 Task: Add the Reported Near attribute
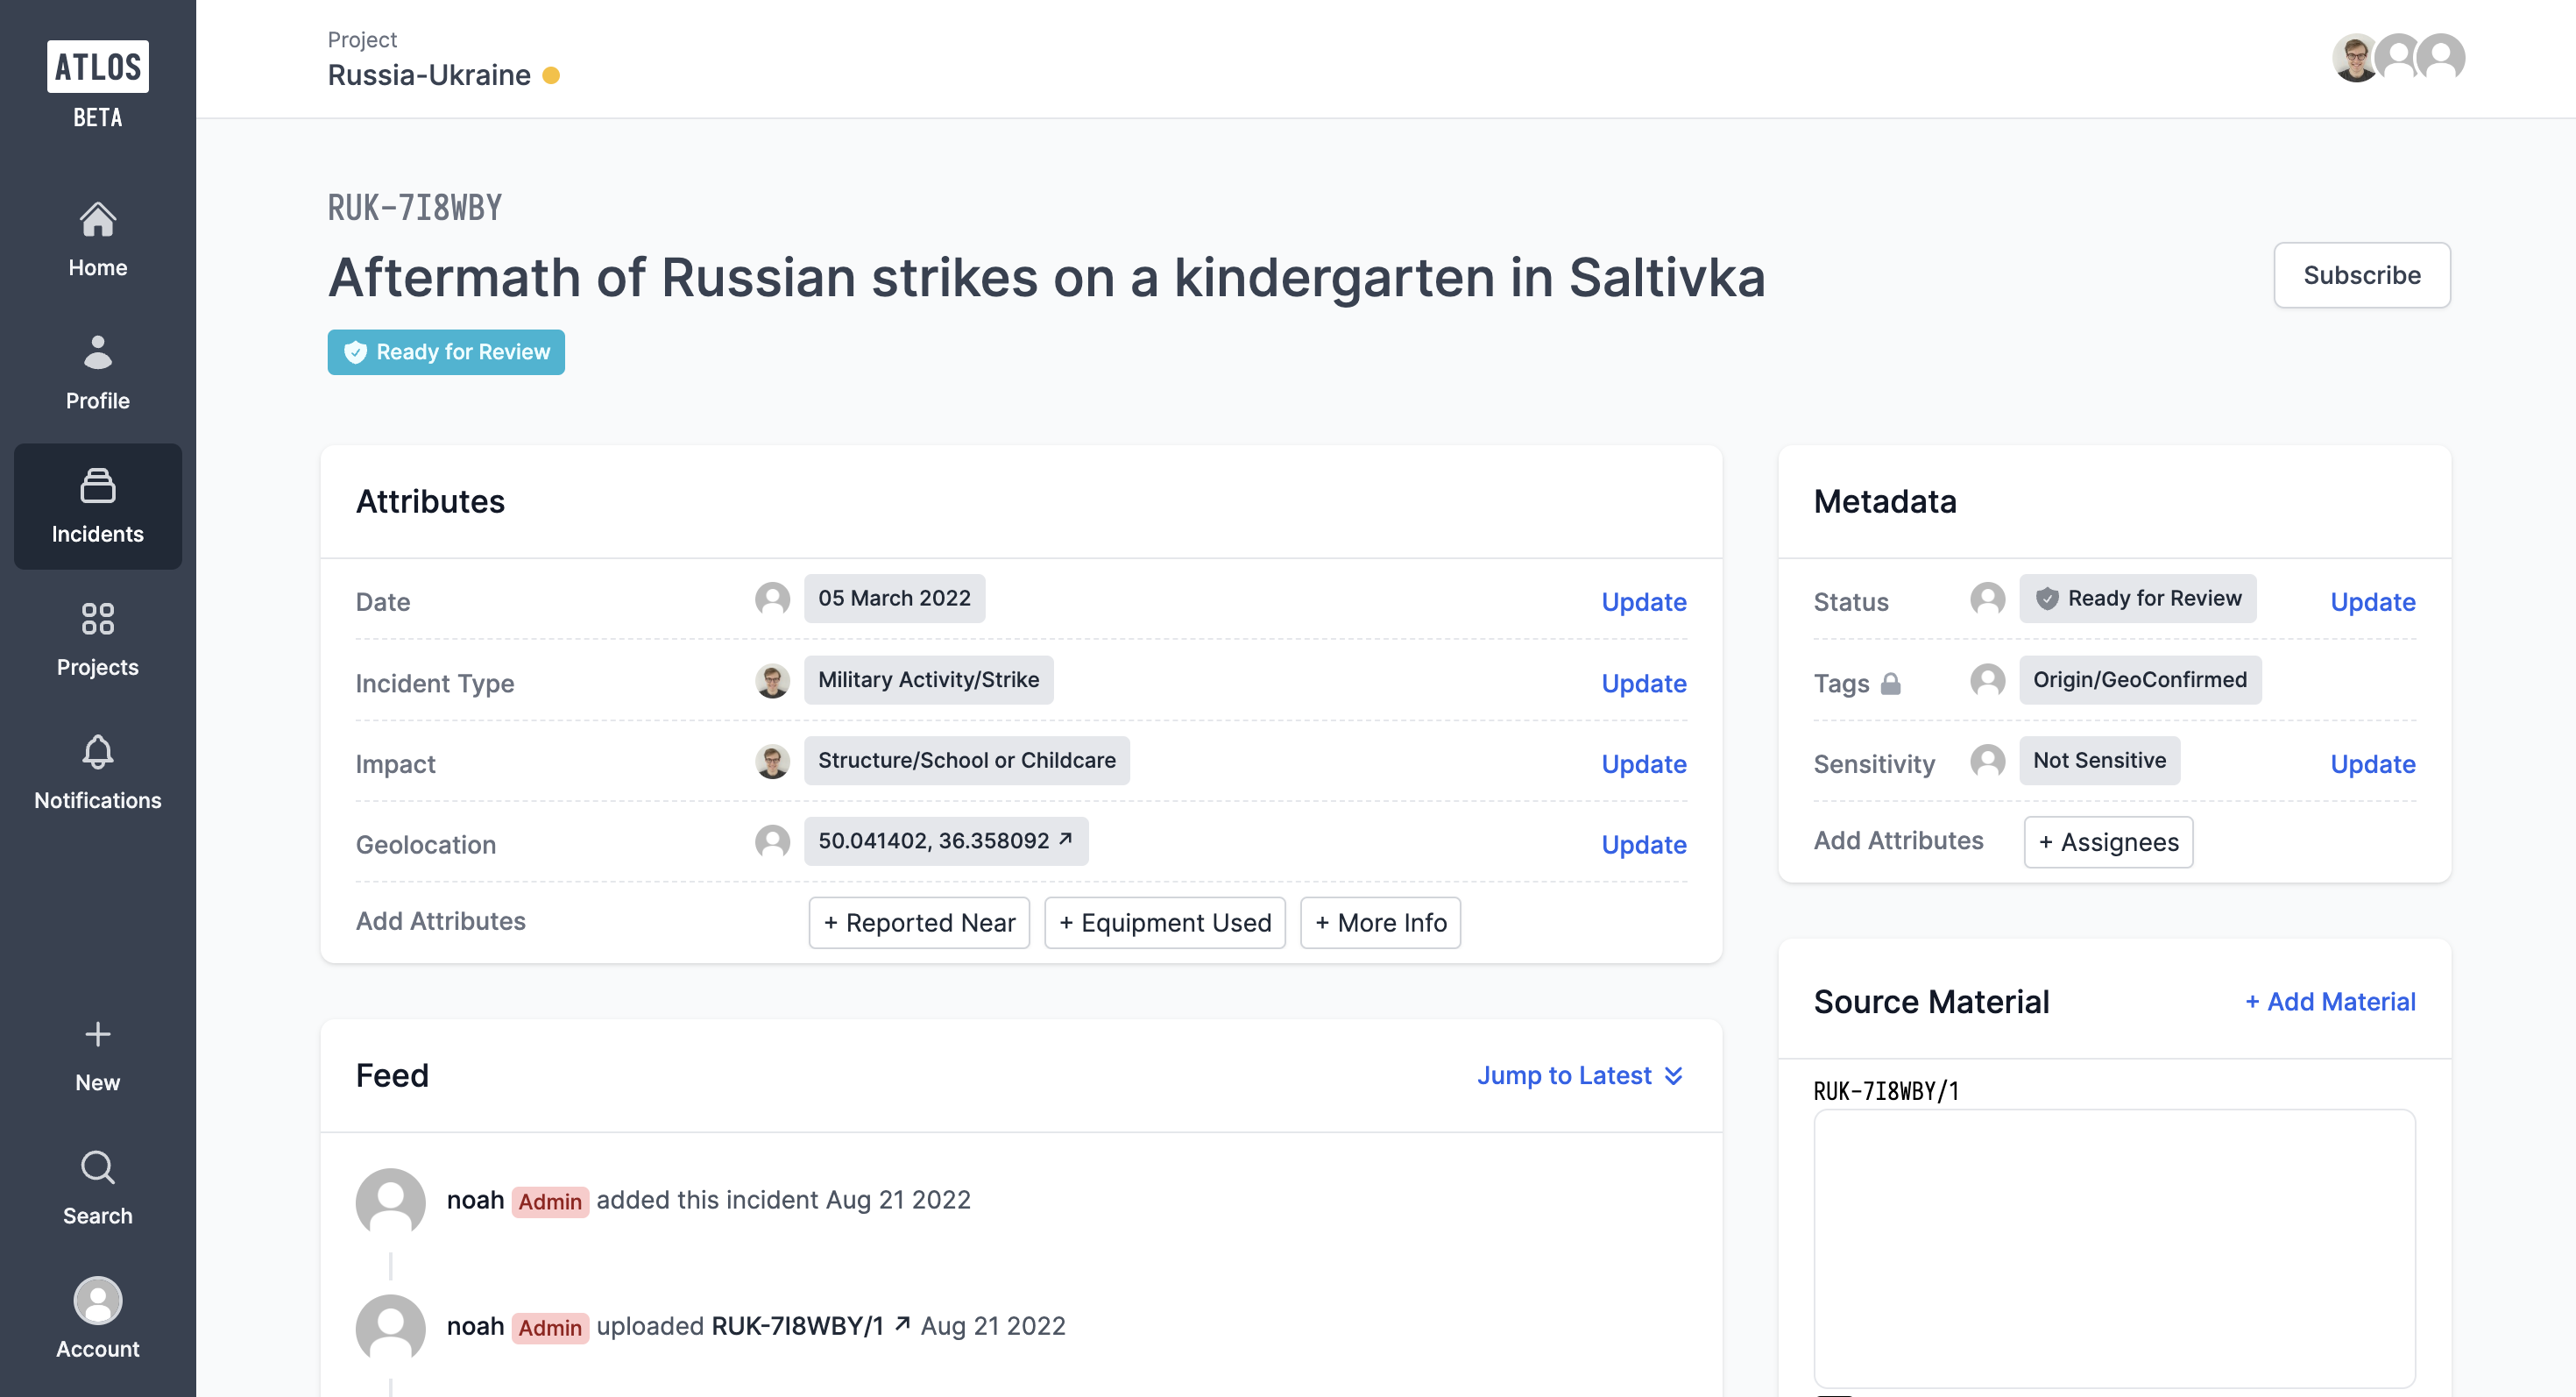click(x=918, y=923)
